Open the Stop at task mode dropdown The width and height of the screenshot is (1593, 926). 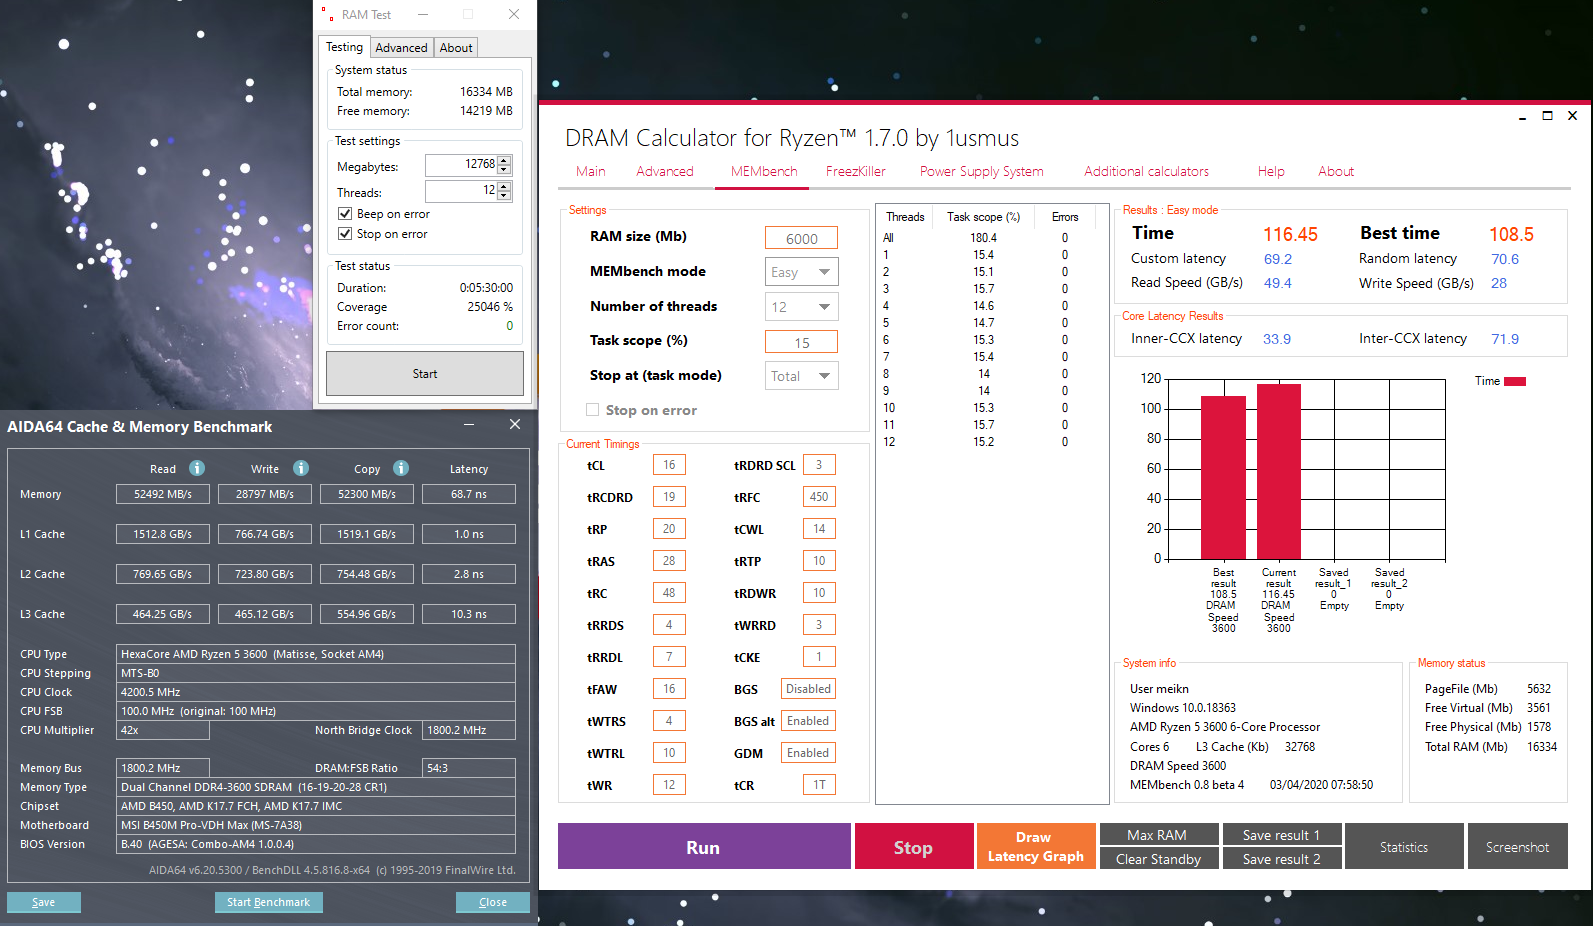802,376
